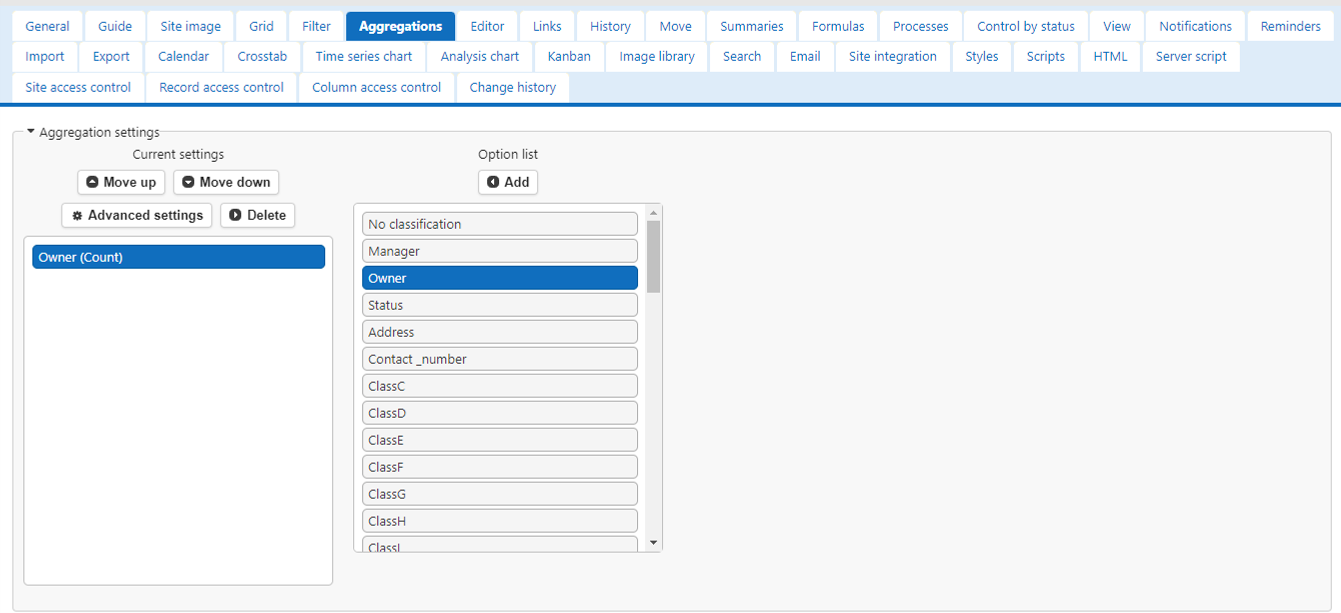Delete the selected aggregation

pyautogui.click(x=257, y=215)
